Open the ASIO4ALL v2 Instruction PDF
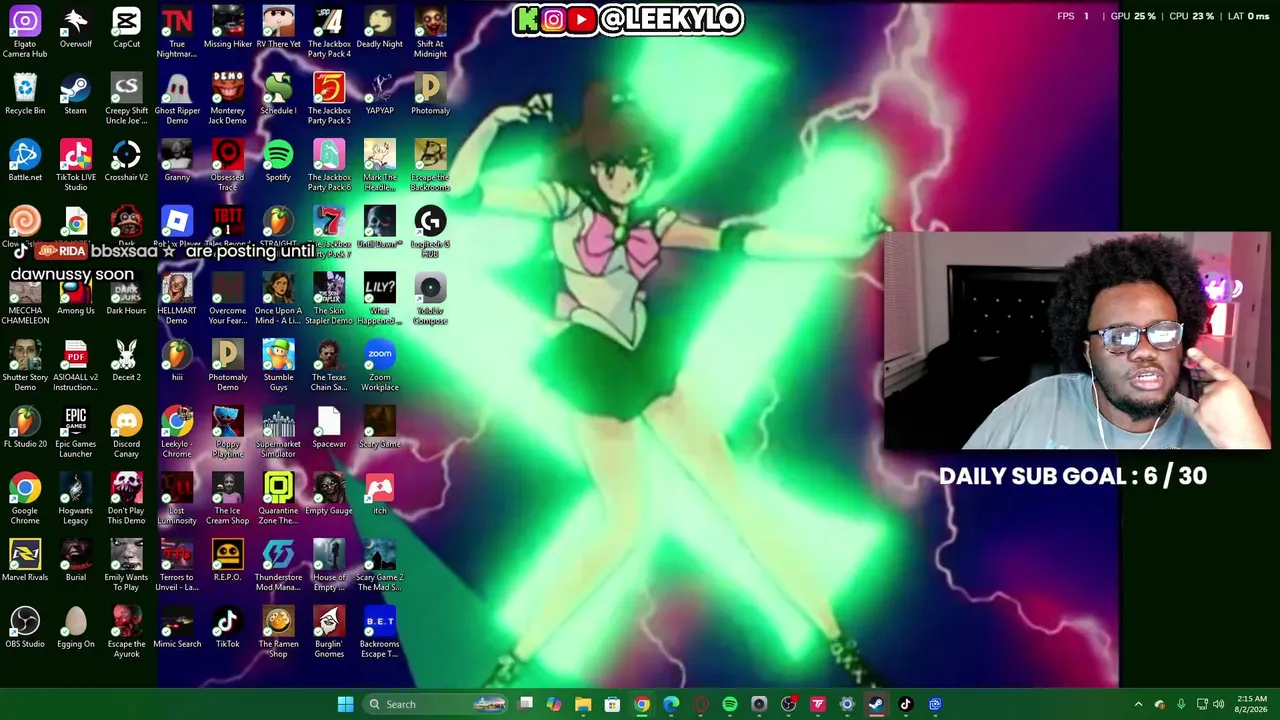This screenshot has height=720, width=1280. pos(76,366)
